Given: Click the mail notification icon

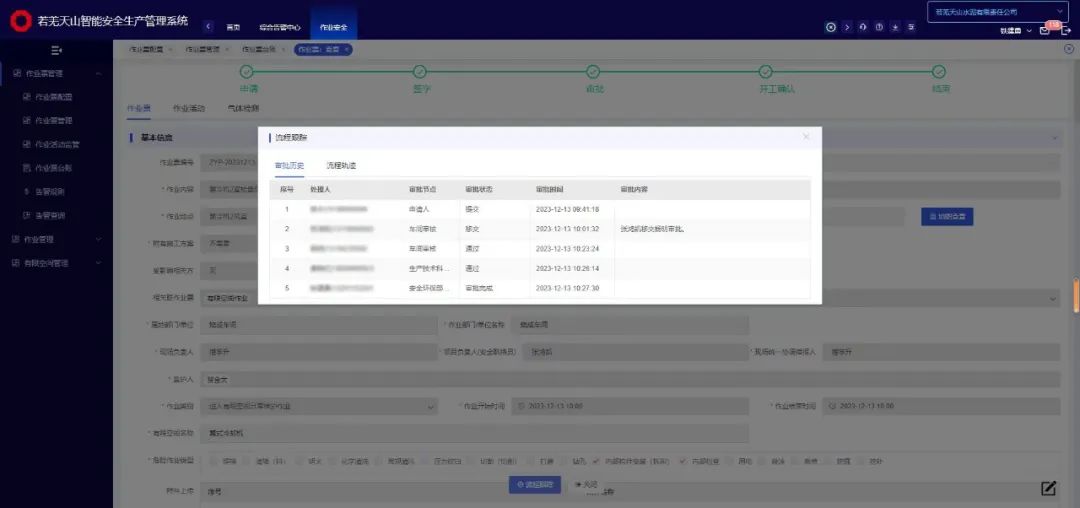Looking at the screenshot, I should [x=1045, y=30].
